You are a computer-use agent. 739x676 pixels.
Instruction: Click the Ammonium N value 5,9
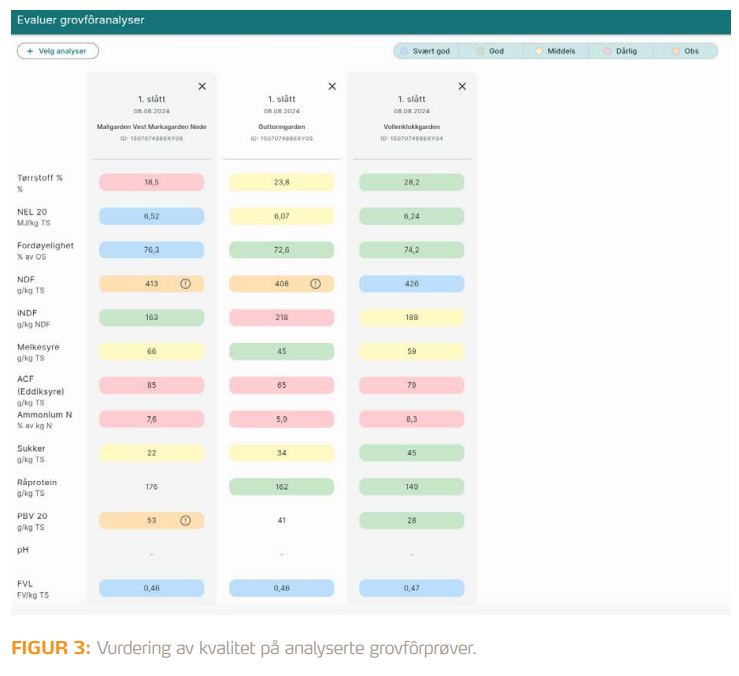(282, 419)
